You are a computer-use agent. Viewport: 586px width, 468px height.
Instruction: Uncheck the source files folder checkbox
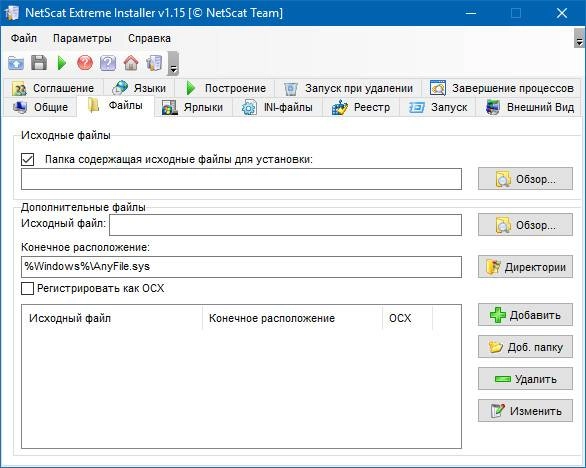pos(28,159)
